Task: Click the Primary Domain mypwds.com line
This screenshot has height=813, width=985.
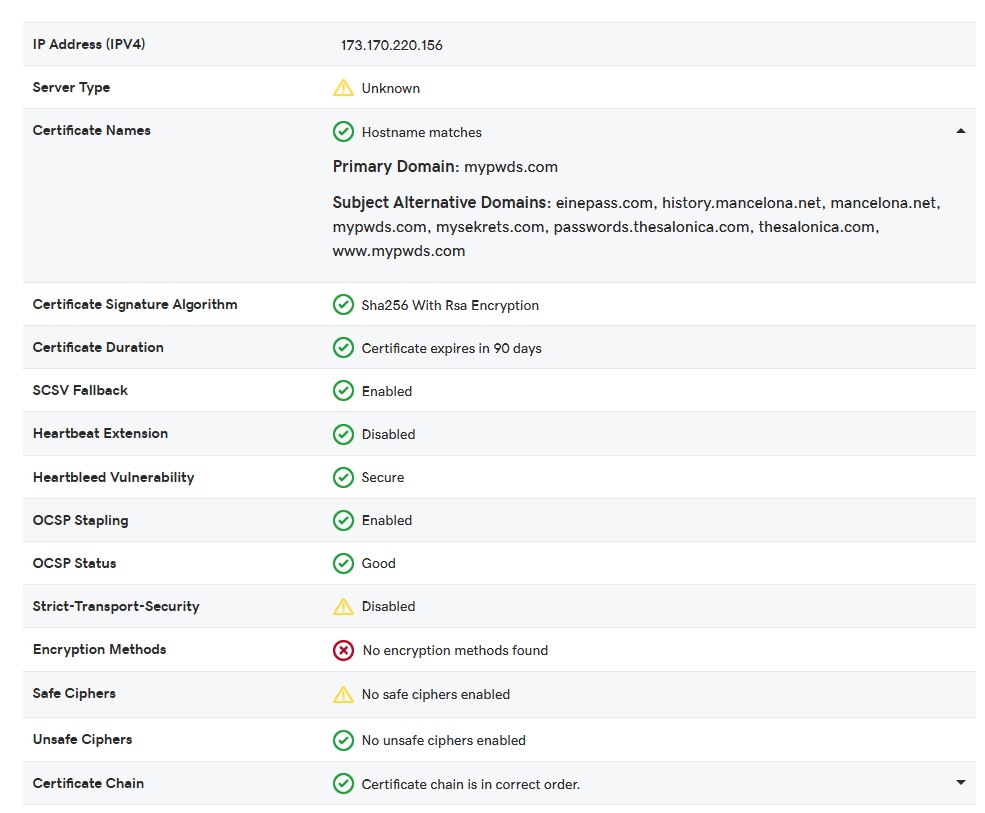Action: coord(445,166)
